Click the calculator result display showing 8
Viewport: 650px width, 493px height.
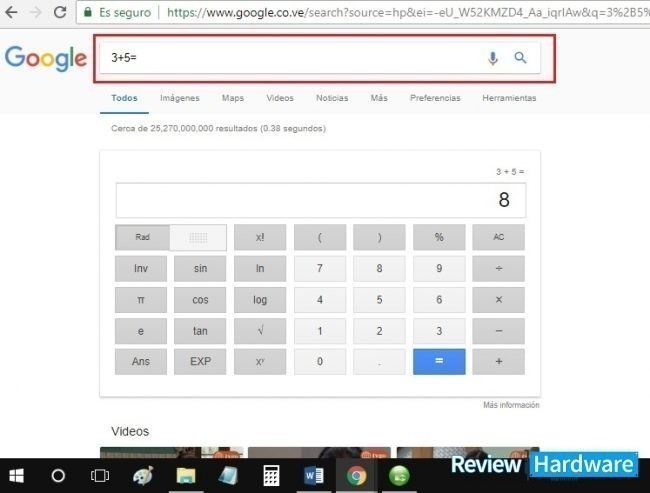pyautogui.click(x=321, y=200)
